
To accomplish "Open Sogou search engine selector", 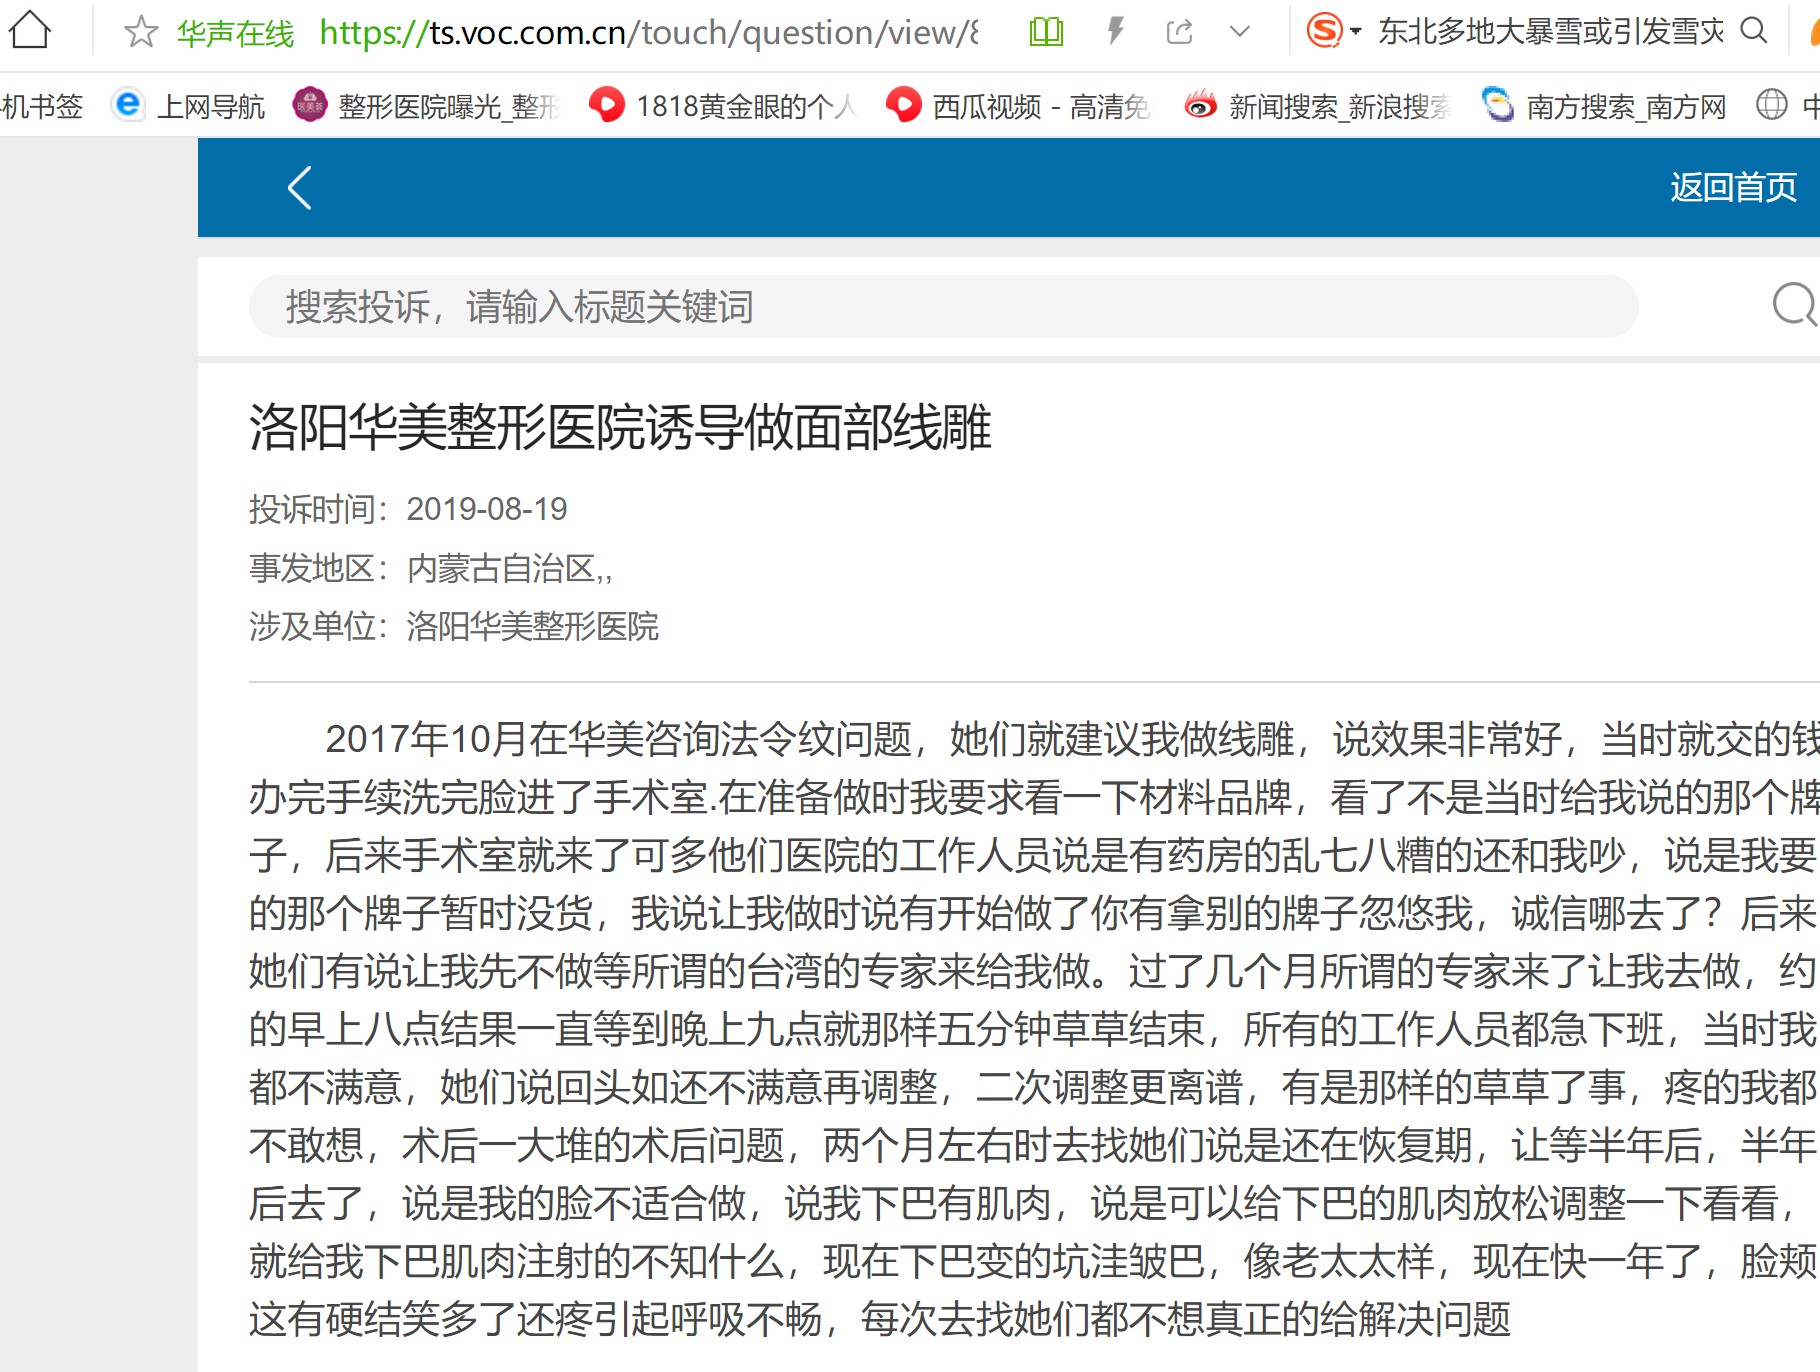I will click(1334, 31).
